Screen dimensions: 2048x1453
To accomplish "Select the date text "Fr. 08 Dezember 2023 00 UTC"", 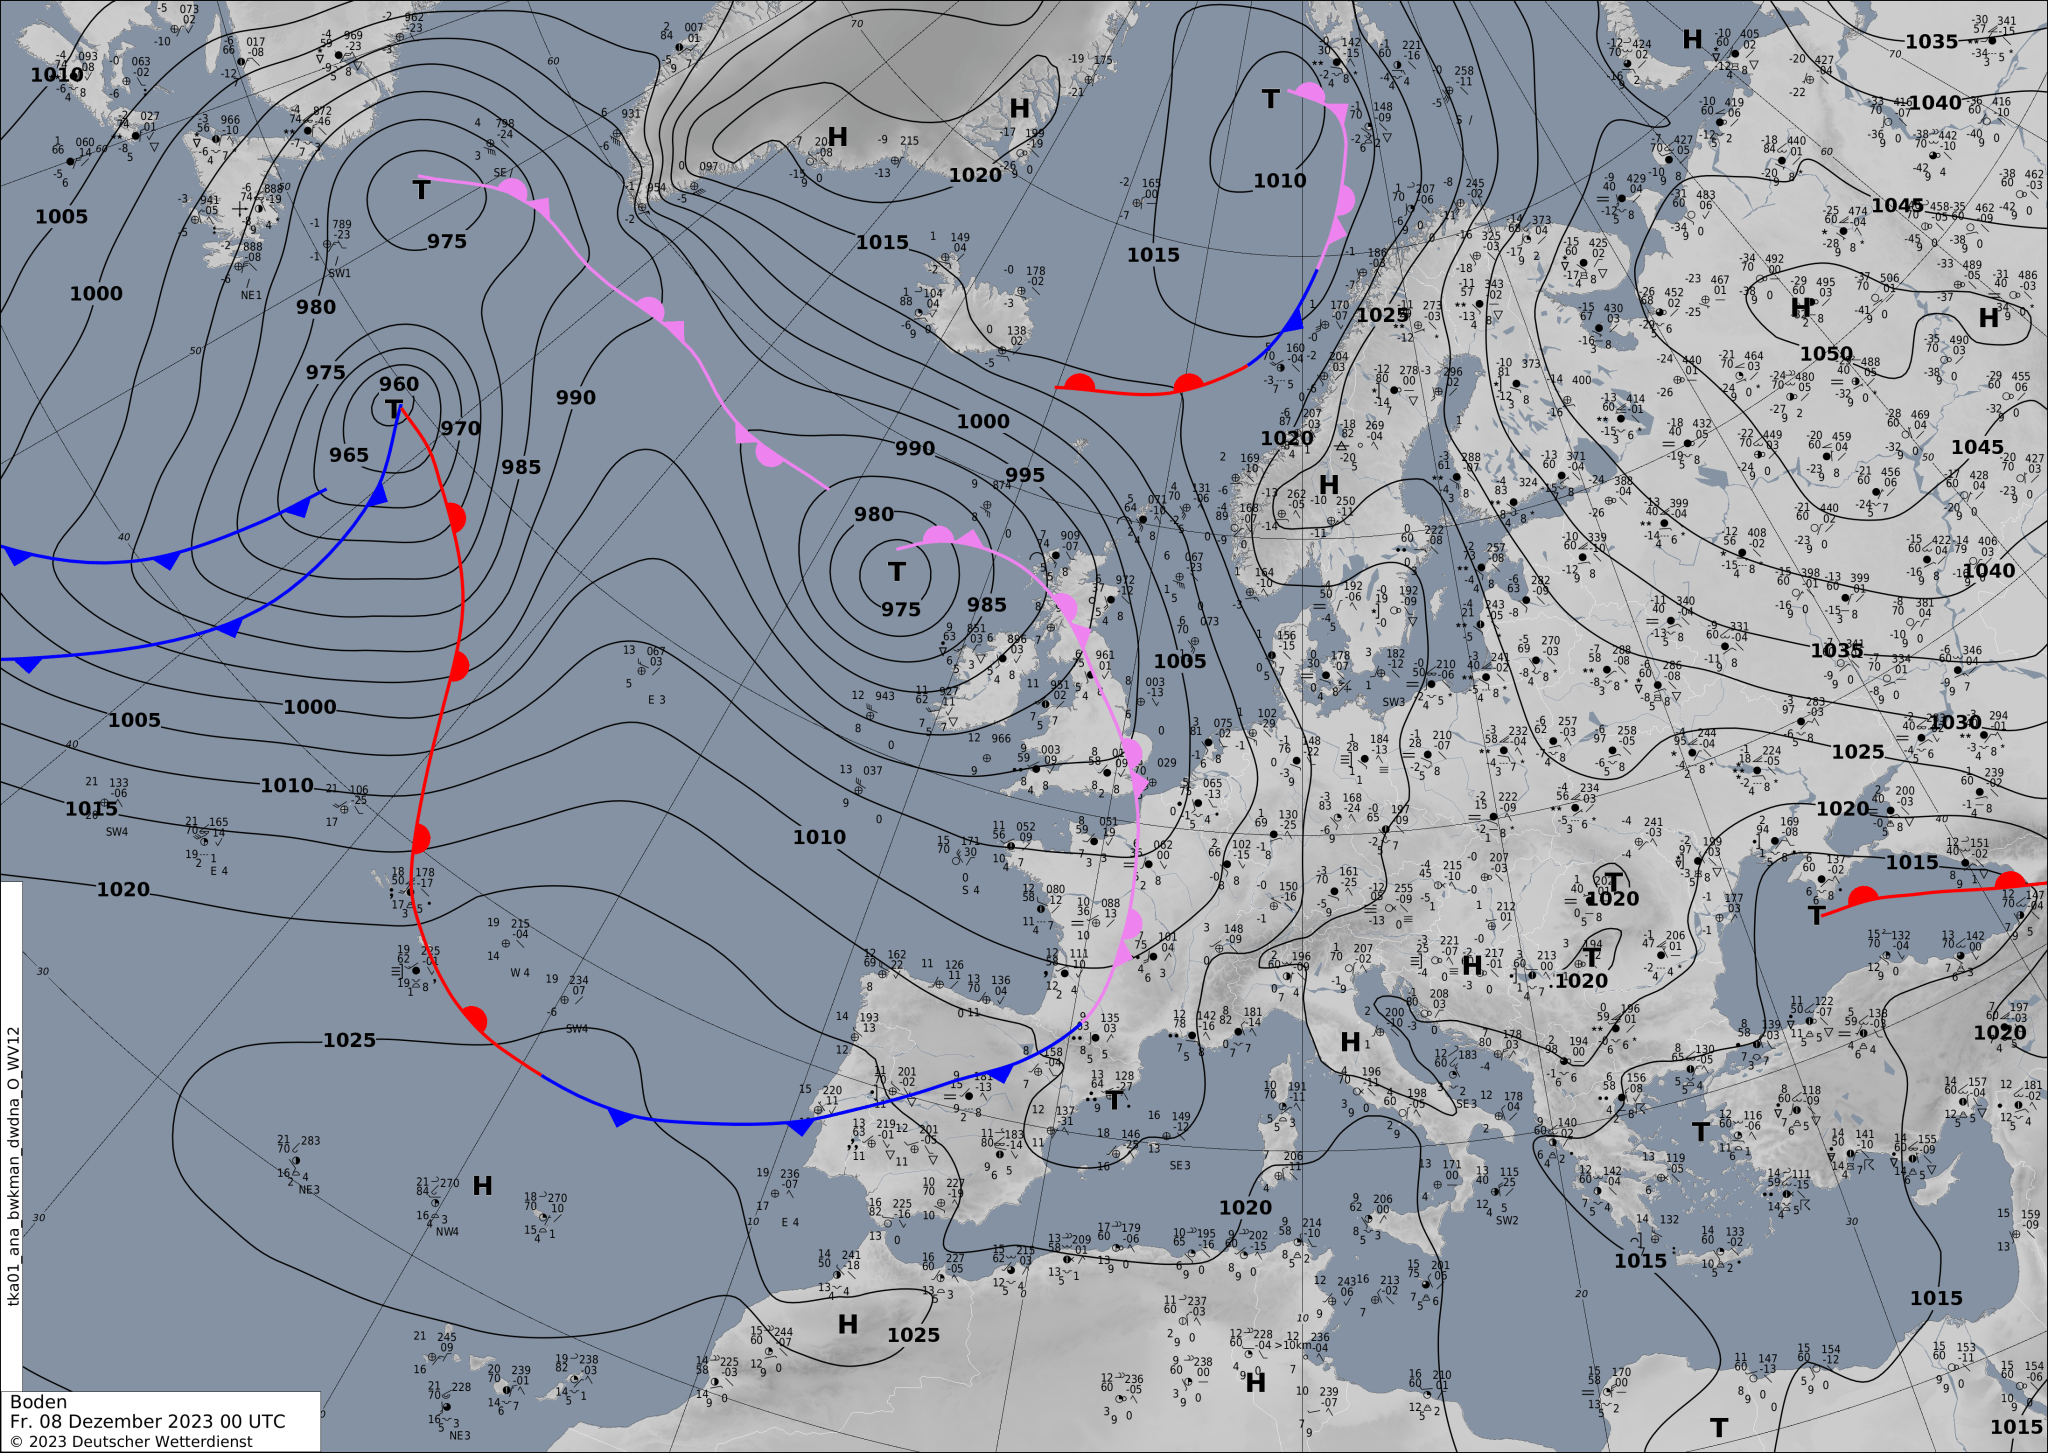I will pyautogui.click(x=148, y=1422).
